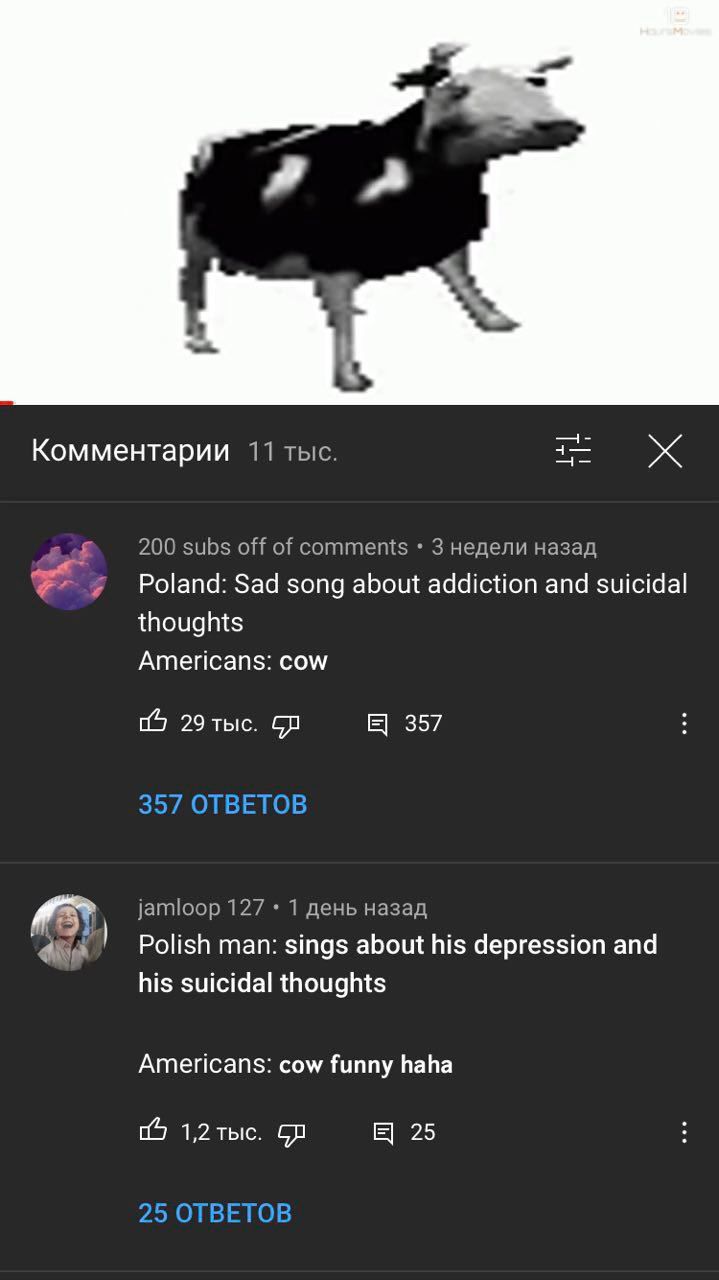Like the jamloop 127 comment

point(153,1130)
